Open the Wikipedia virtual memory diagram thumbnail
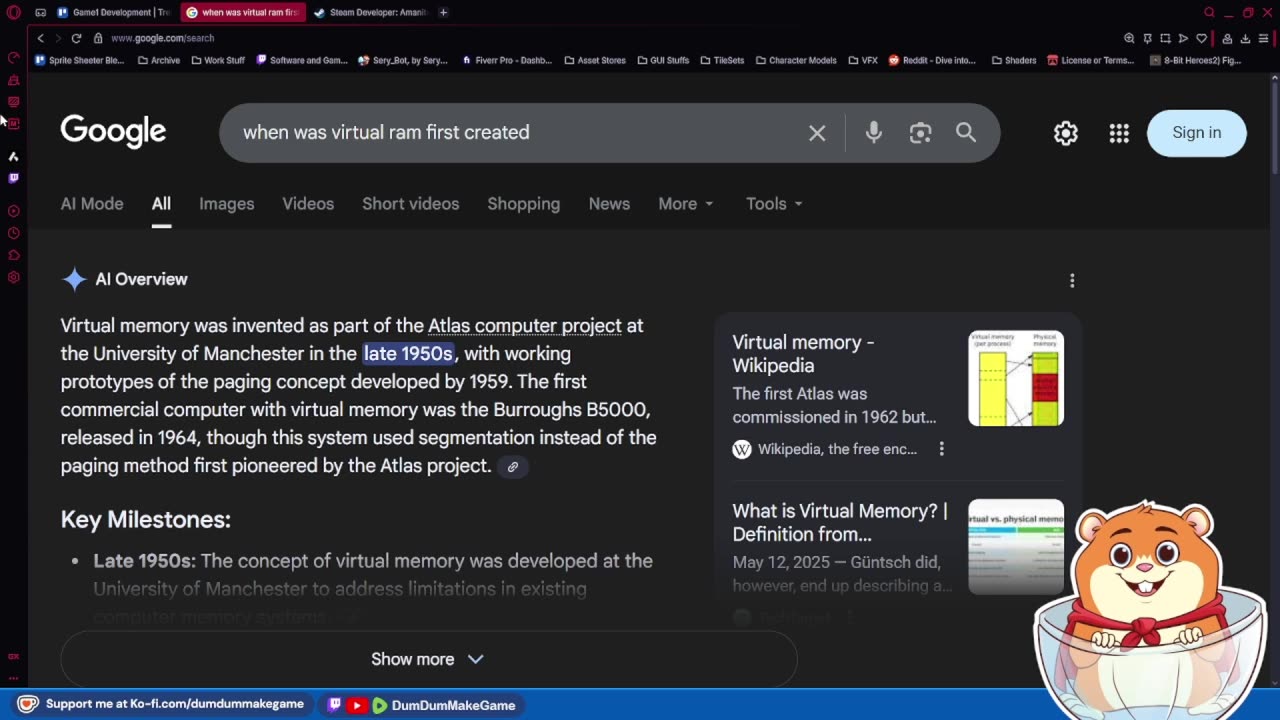 point(1016,378)
